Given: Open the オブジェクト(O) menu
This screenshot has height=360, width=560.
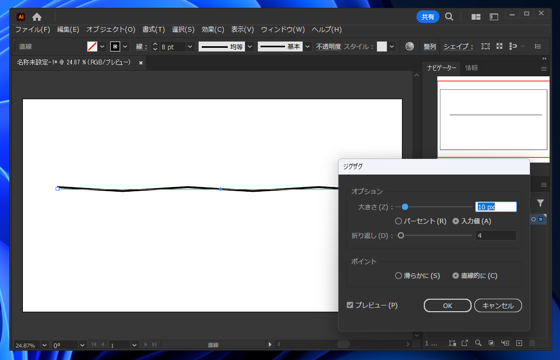Looking at the screenshot, I should pyautogui.click(x=111, y=30).
